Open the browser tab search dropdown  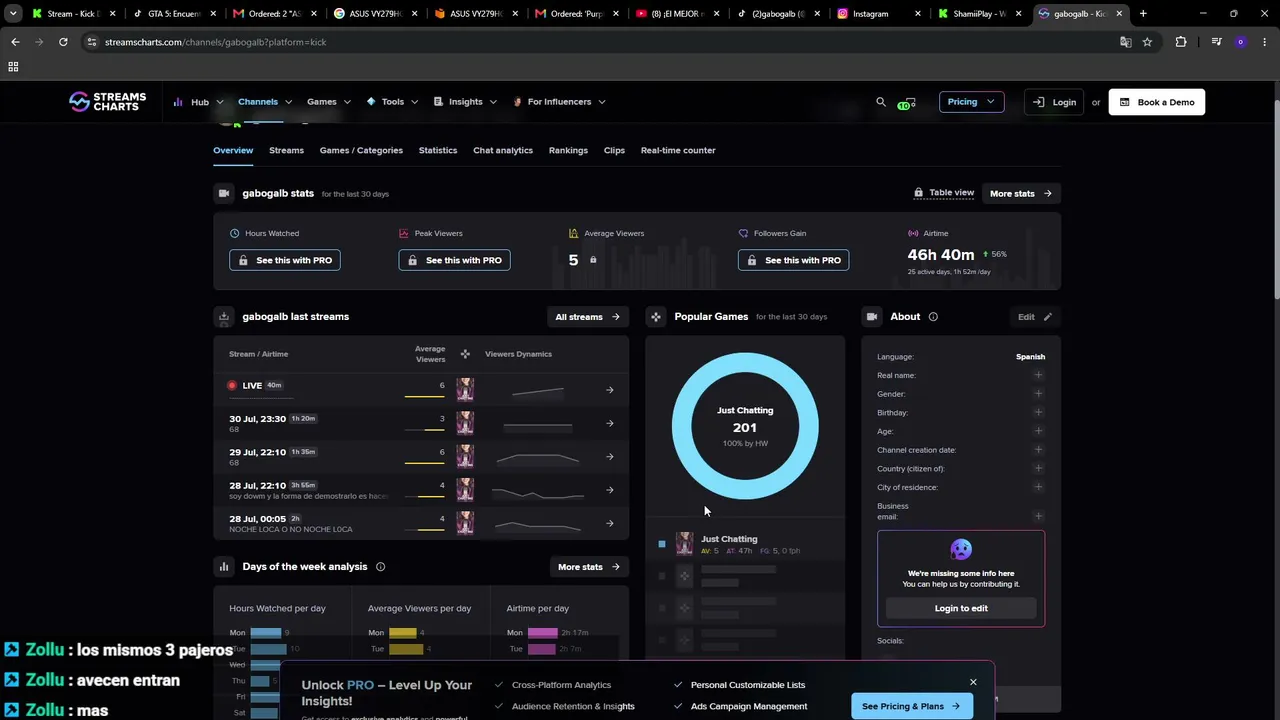click(x=13, y=14)
